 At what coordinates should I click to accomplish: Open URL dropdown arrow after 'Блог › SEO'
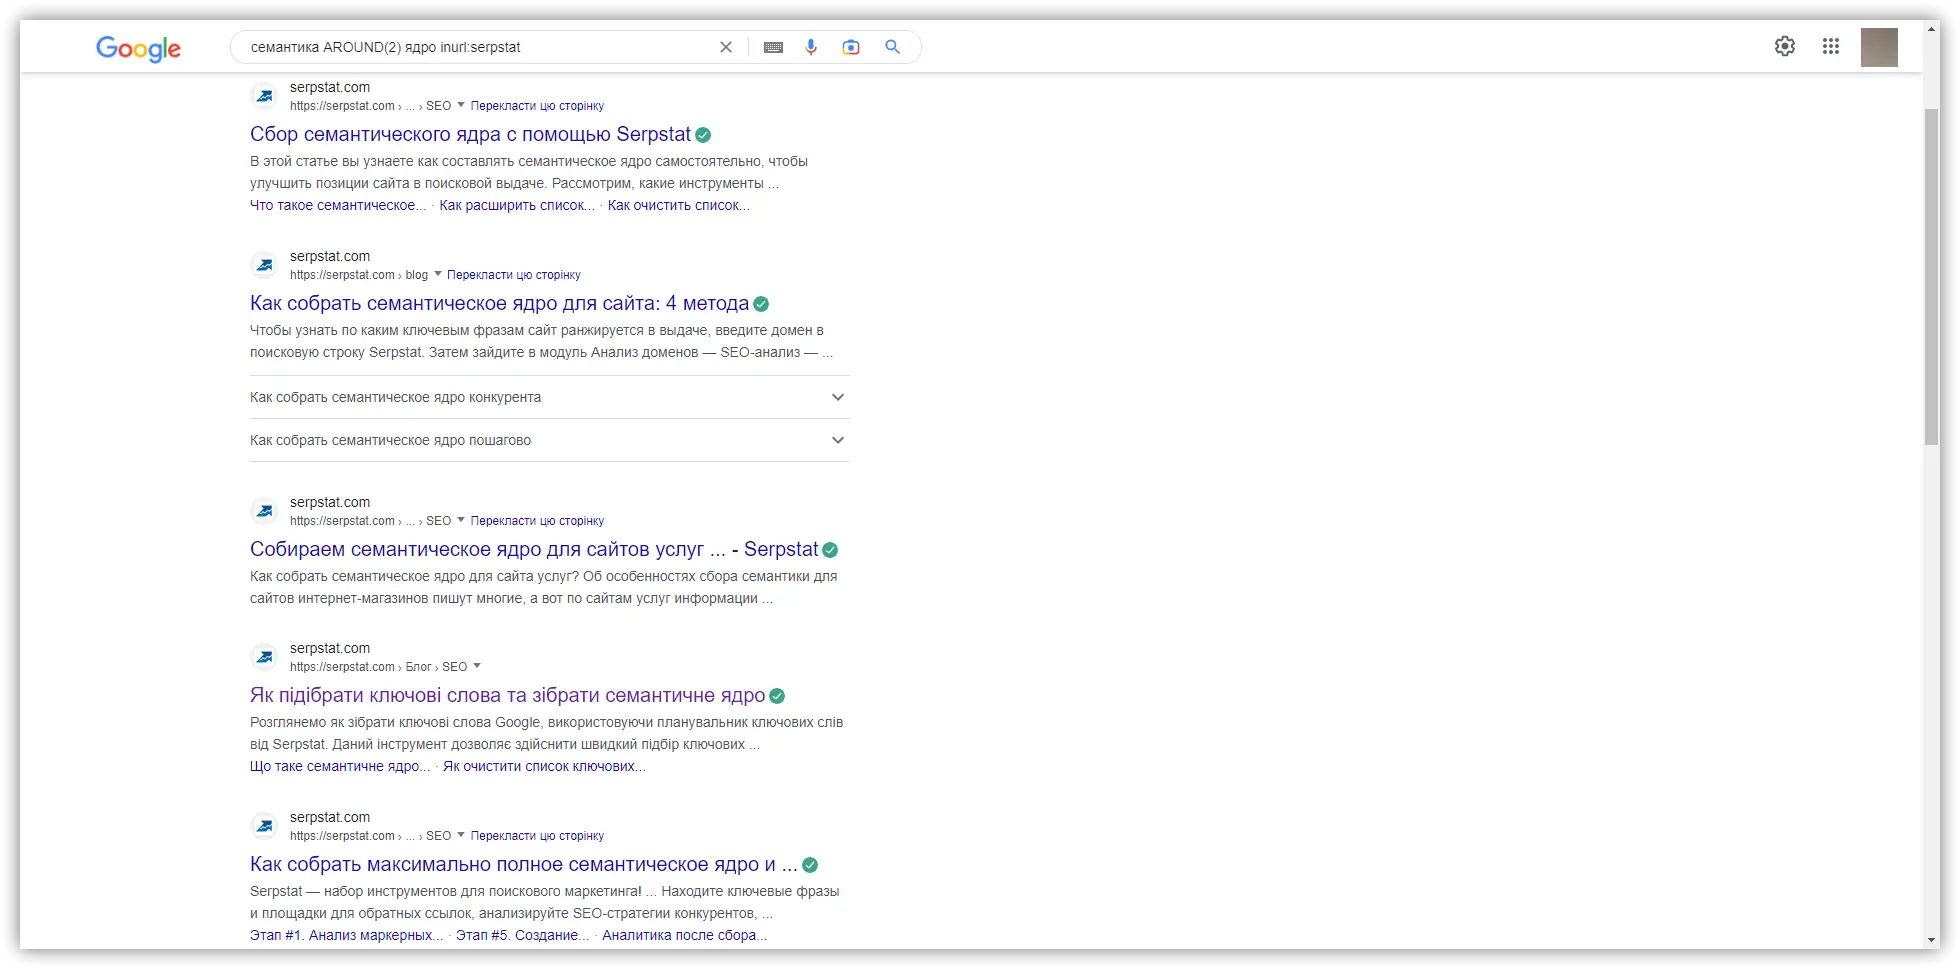click(x=477, y=666)
